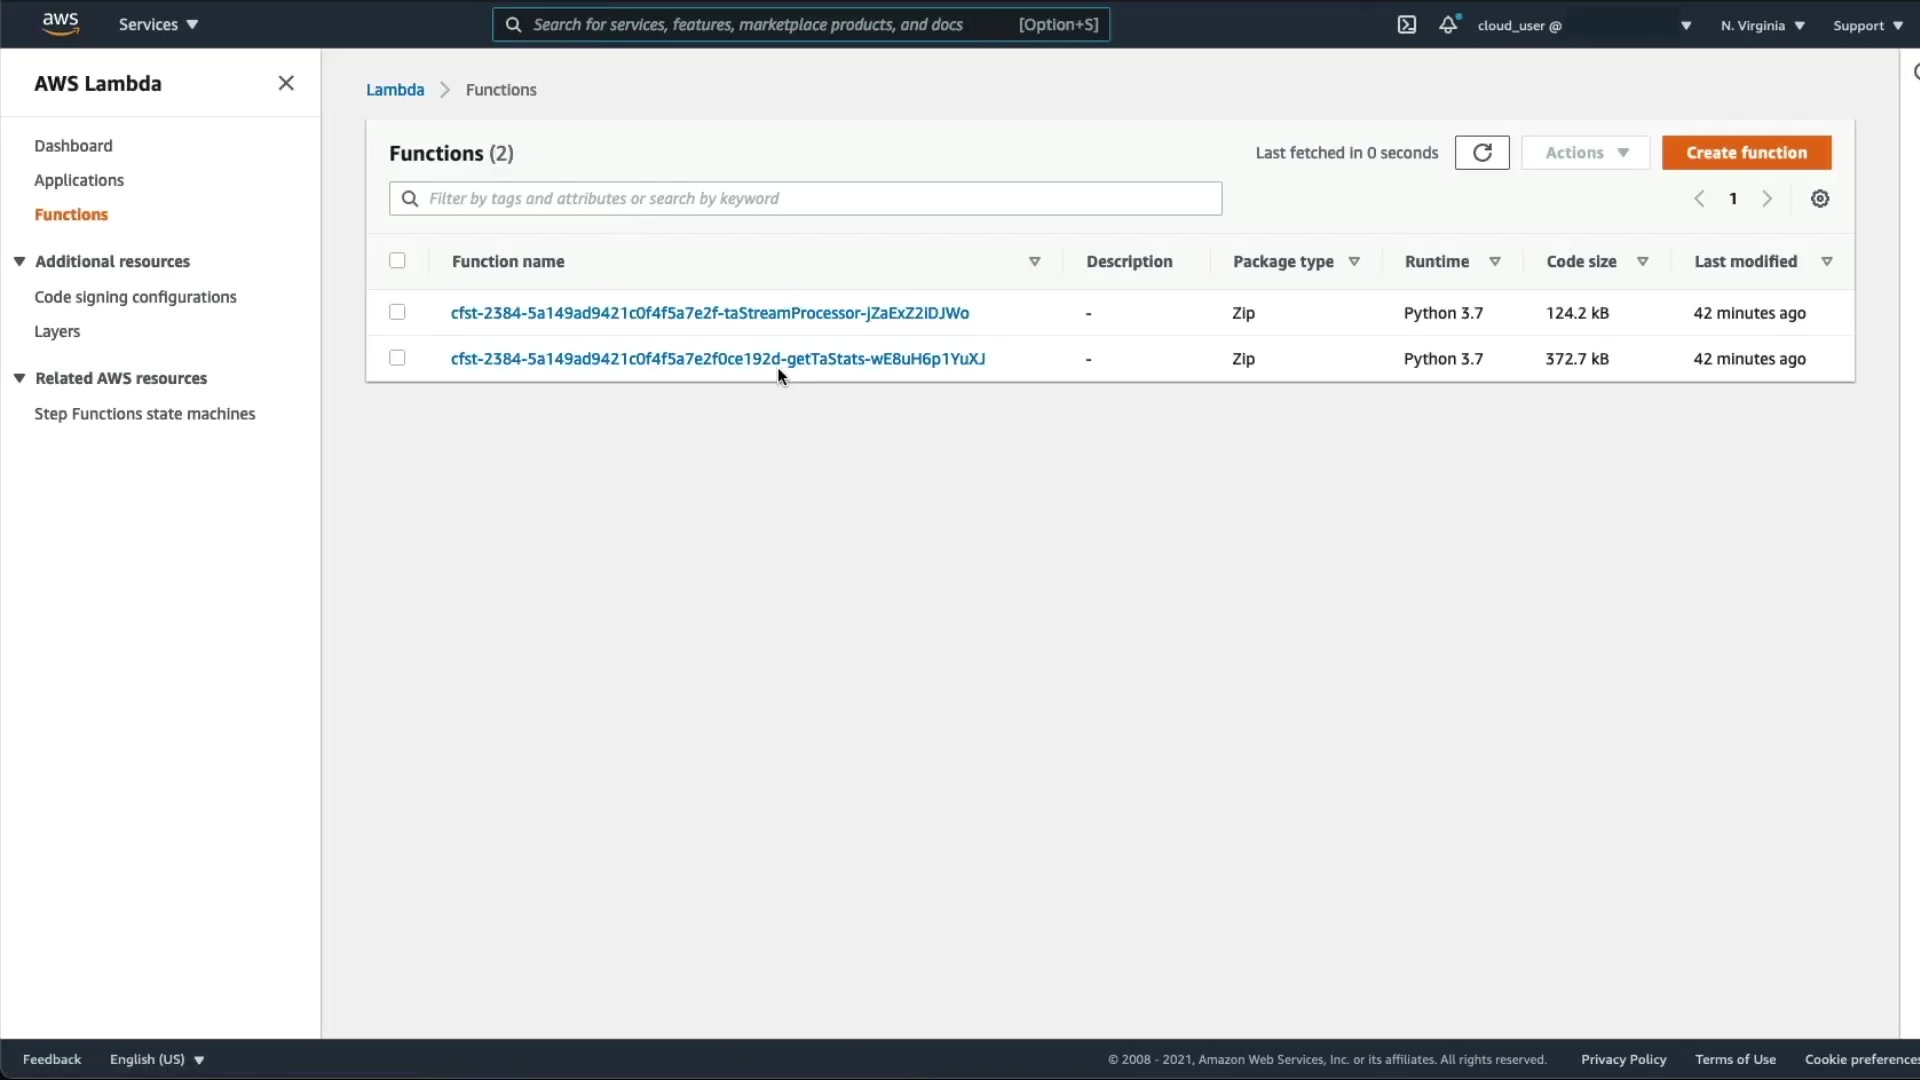Refresh the functions list

[1481, 153]
